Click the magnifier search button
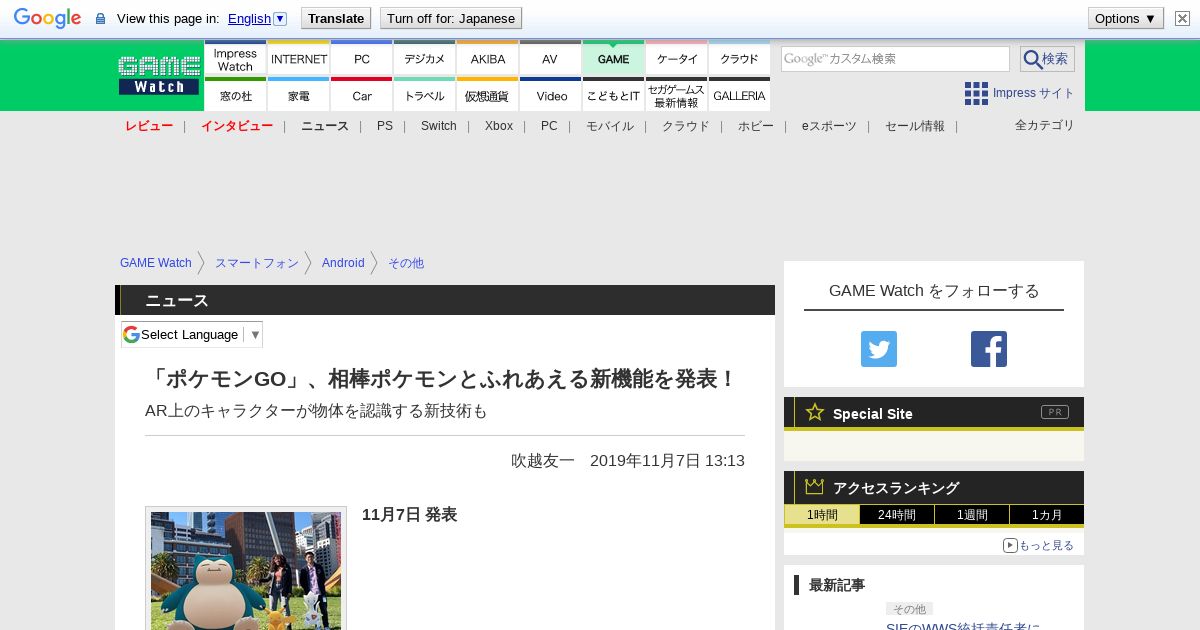1200x630 pixels. 1047,59
